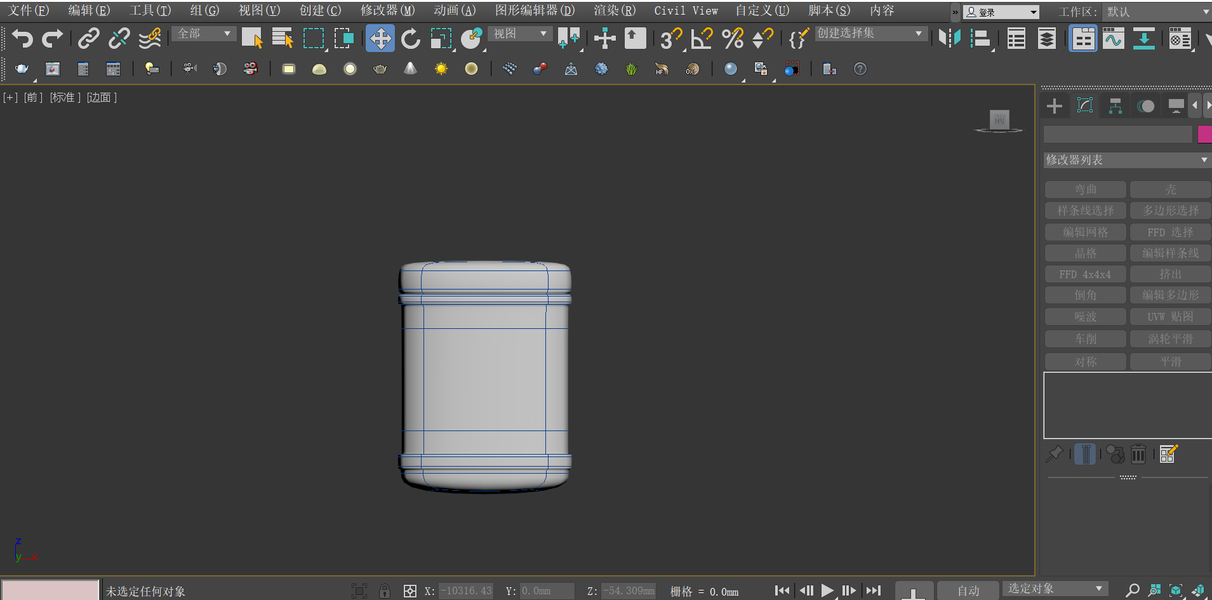Image resolution: width=1212 pixels, height=600 pixels.
Task: Toggle the Pin Stack pushpin
Action: point(1054,455)
